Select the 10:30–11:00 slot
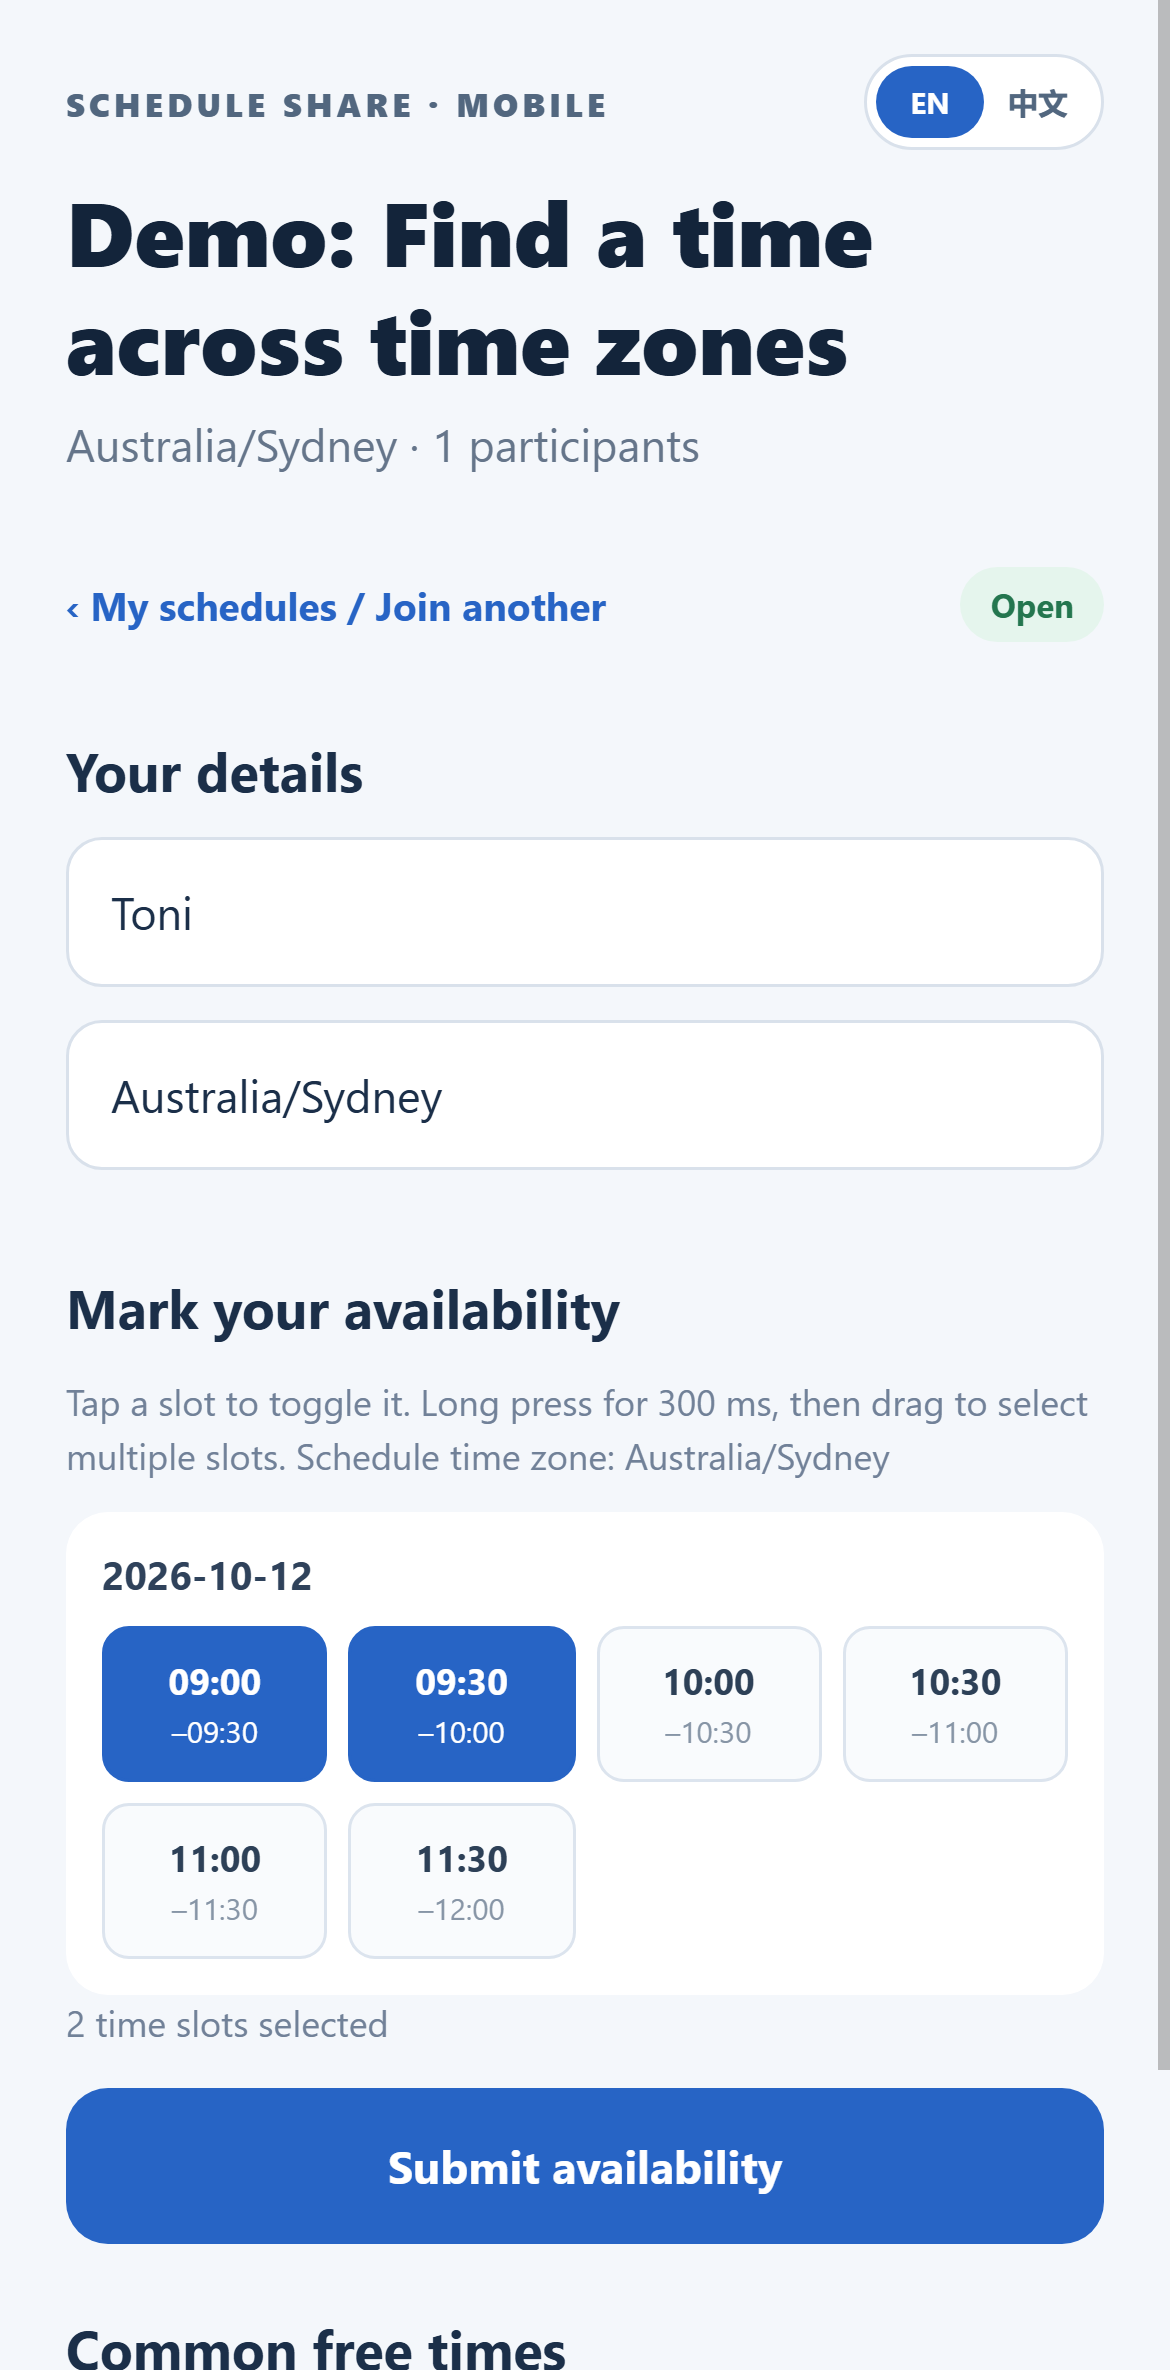The image size is (1170, 2370). click(955, 1704)
